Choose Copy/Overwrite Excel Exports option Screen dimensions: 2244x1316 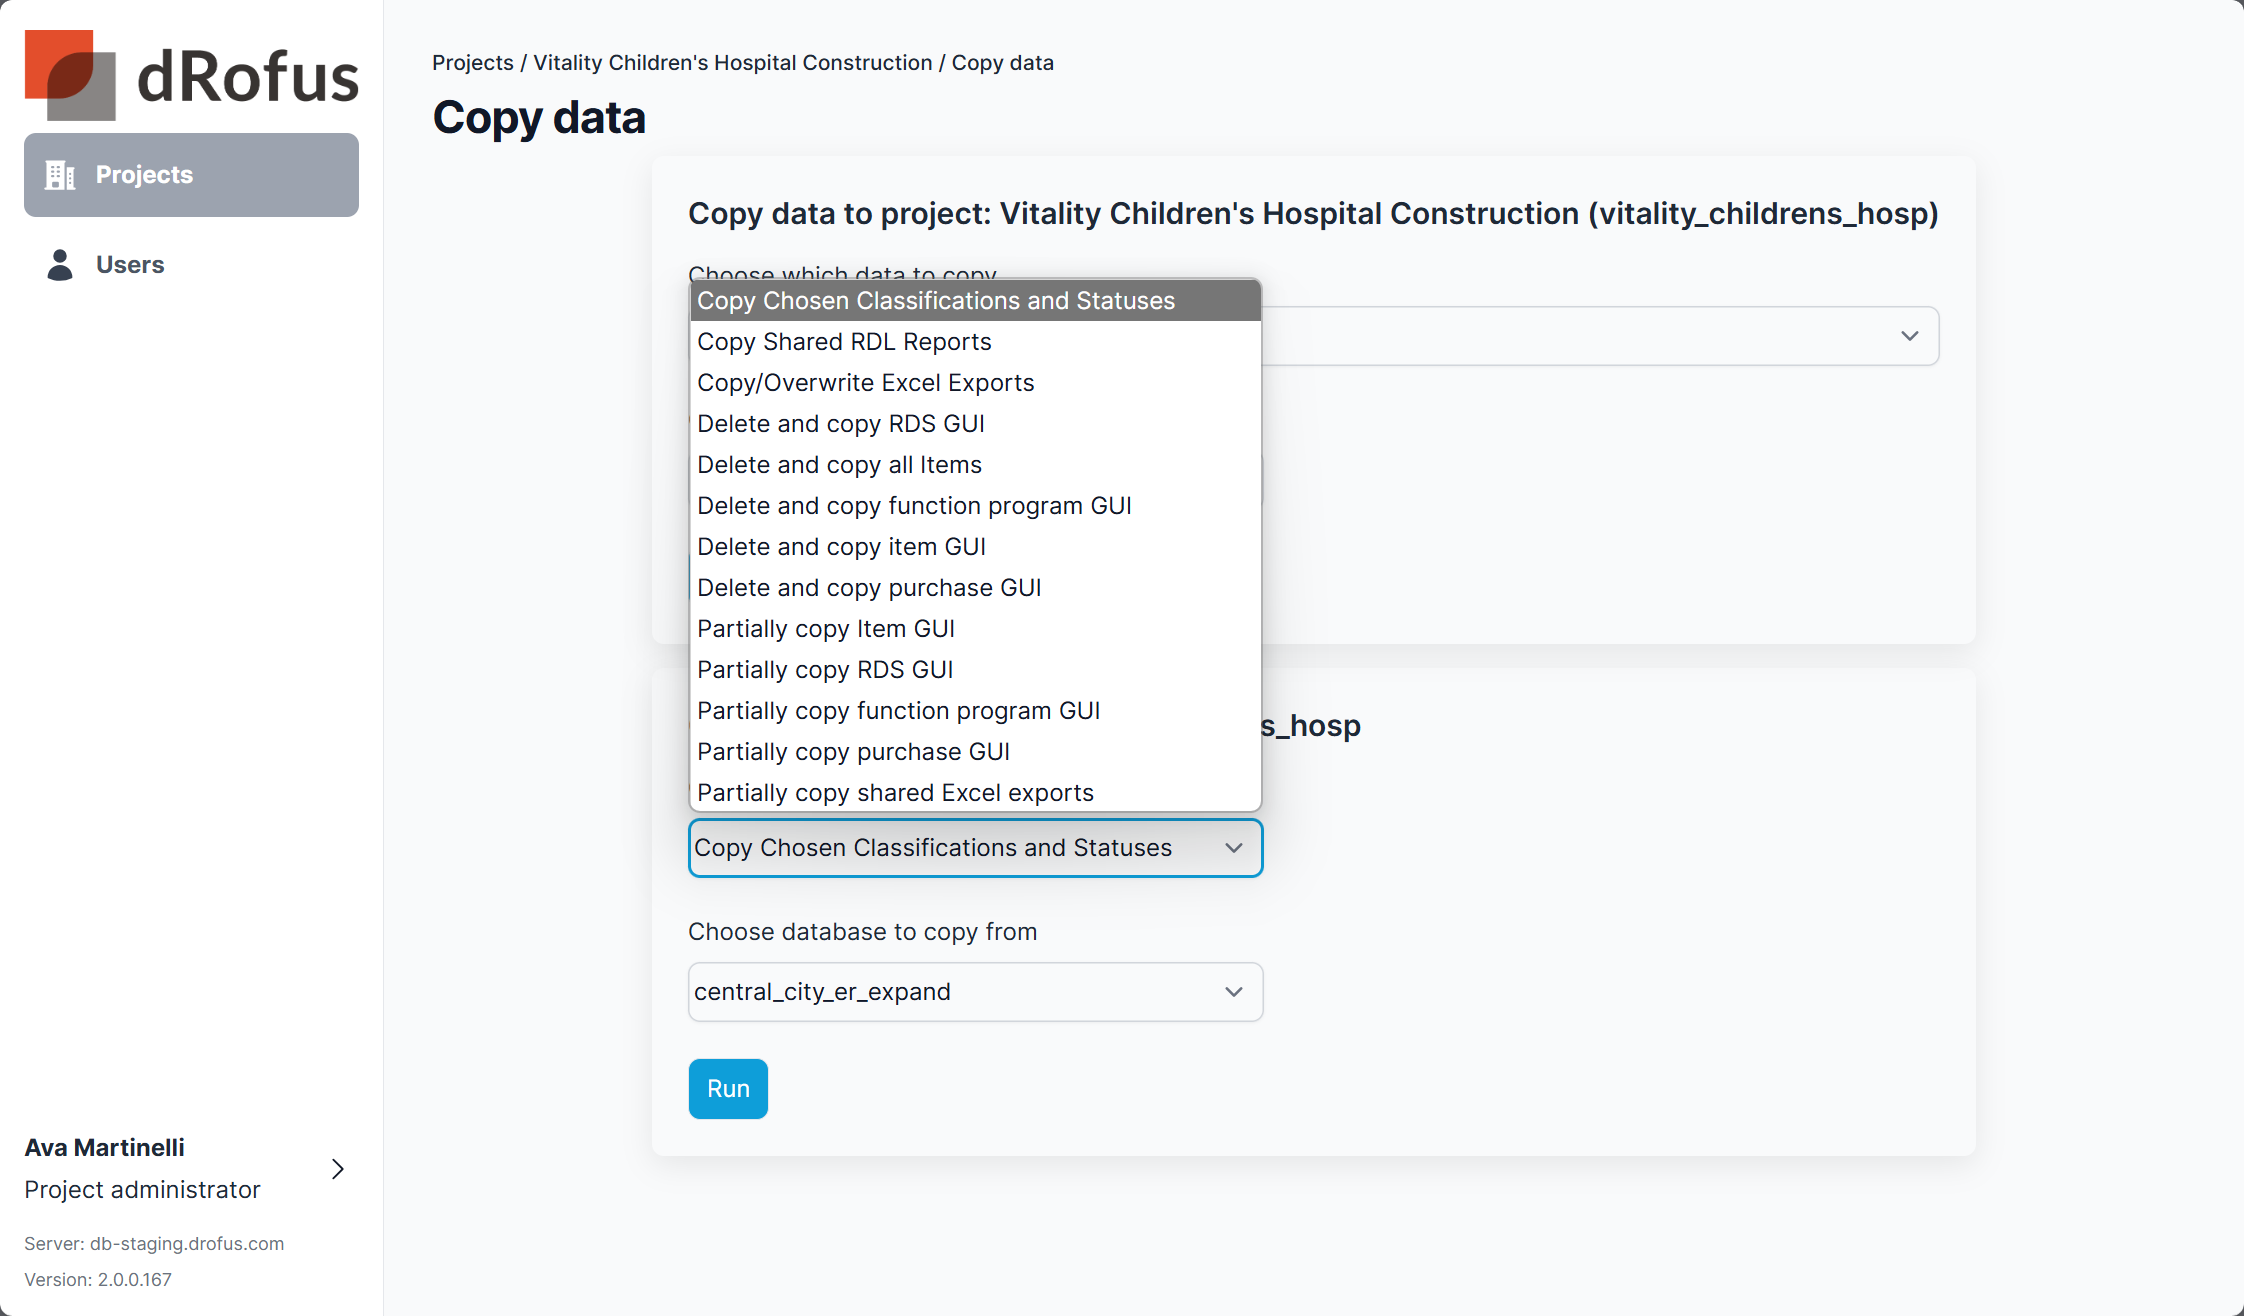click(865, 383)
